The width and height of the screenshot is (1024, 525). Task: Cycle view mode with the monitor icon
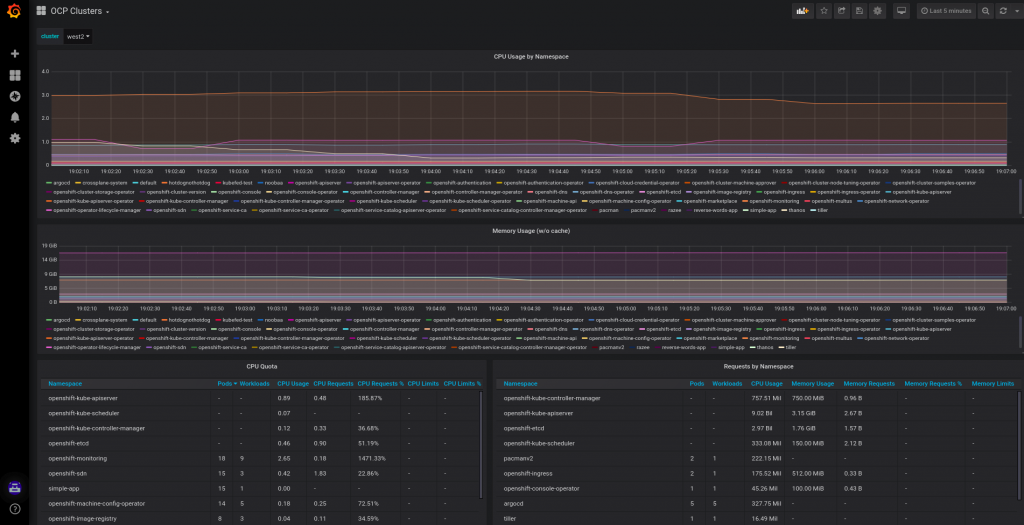coord(901,11)
